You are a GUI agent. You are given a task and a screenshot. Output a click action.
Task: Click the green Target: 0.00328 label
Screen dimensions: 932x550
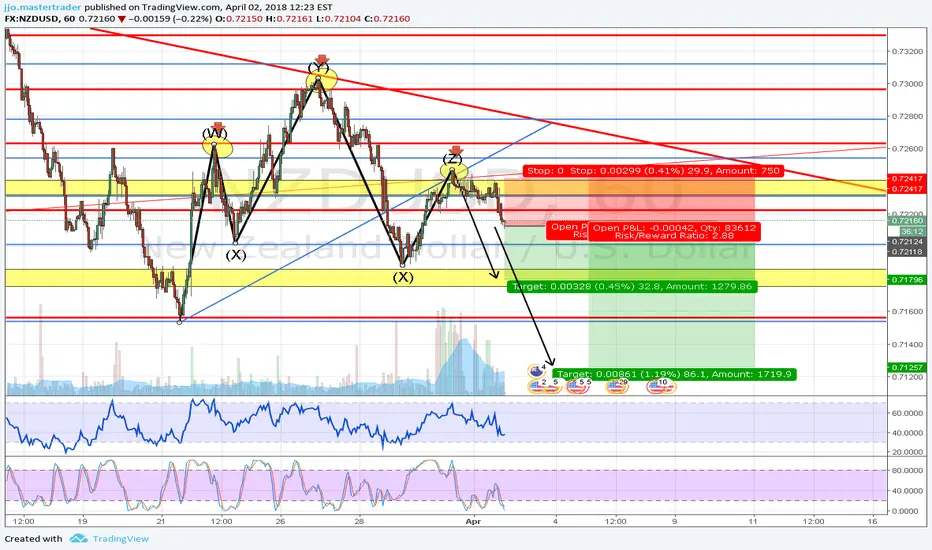pos(632,287)
